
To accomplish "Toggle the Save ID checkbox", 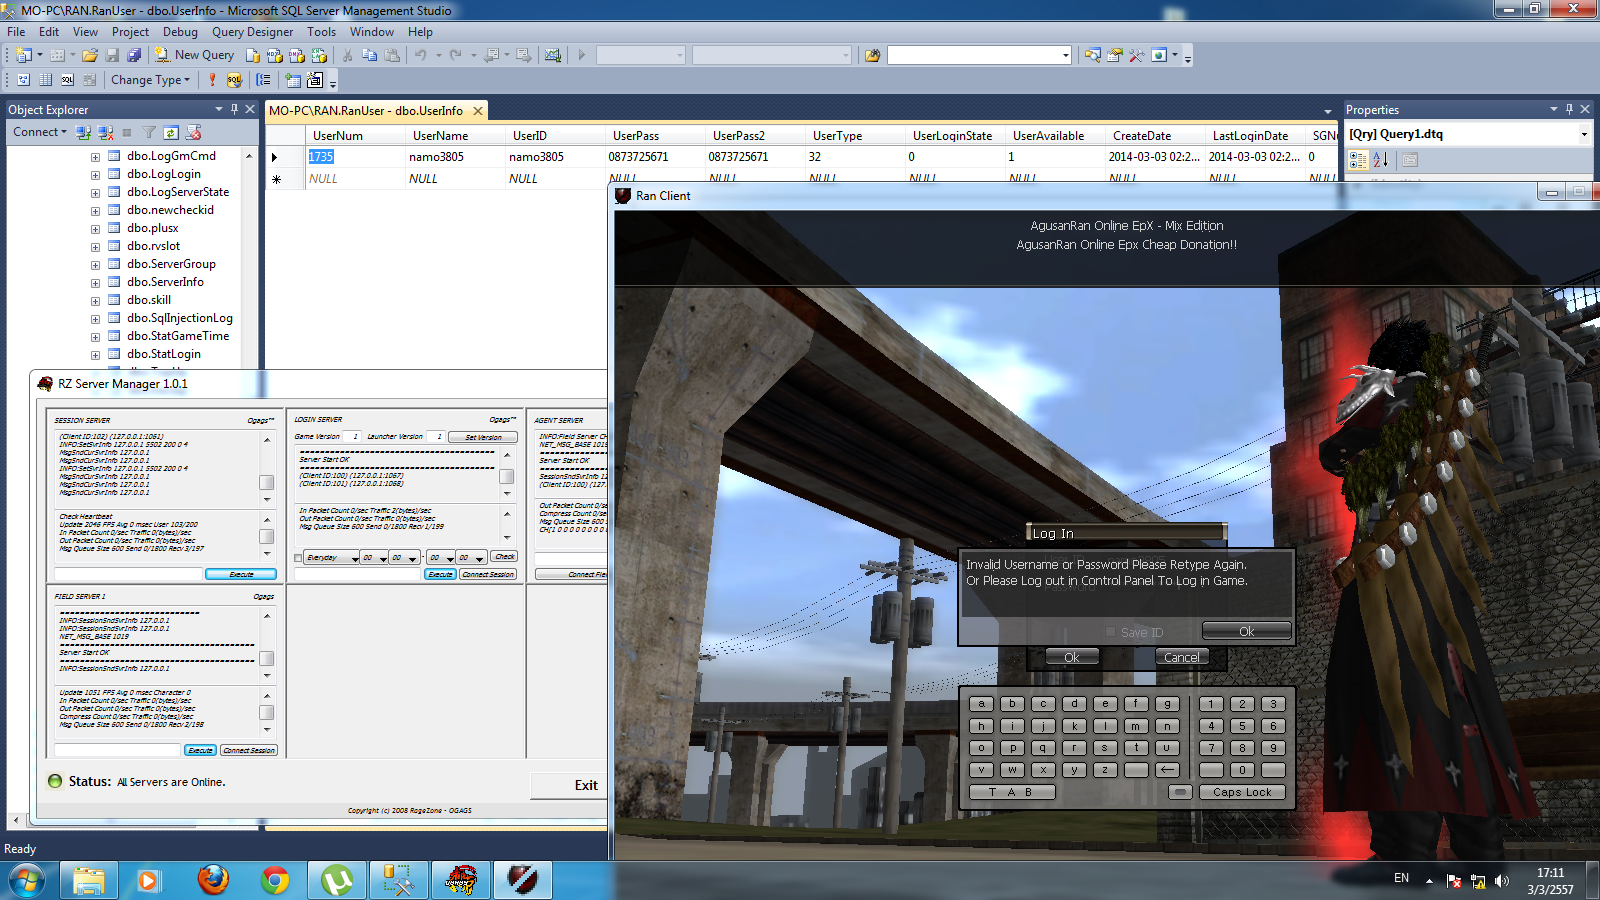I will (x=1111, y=632).
